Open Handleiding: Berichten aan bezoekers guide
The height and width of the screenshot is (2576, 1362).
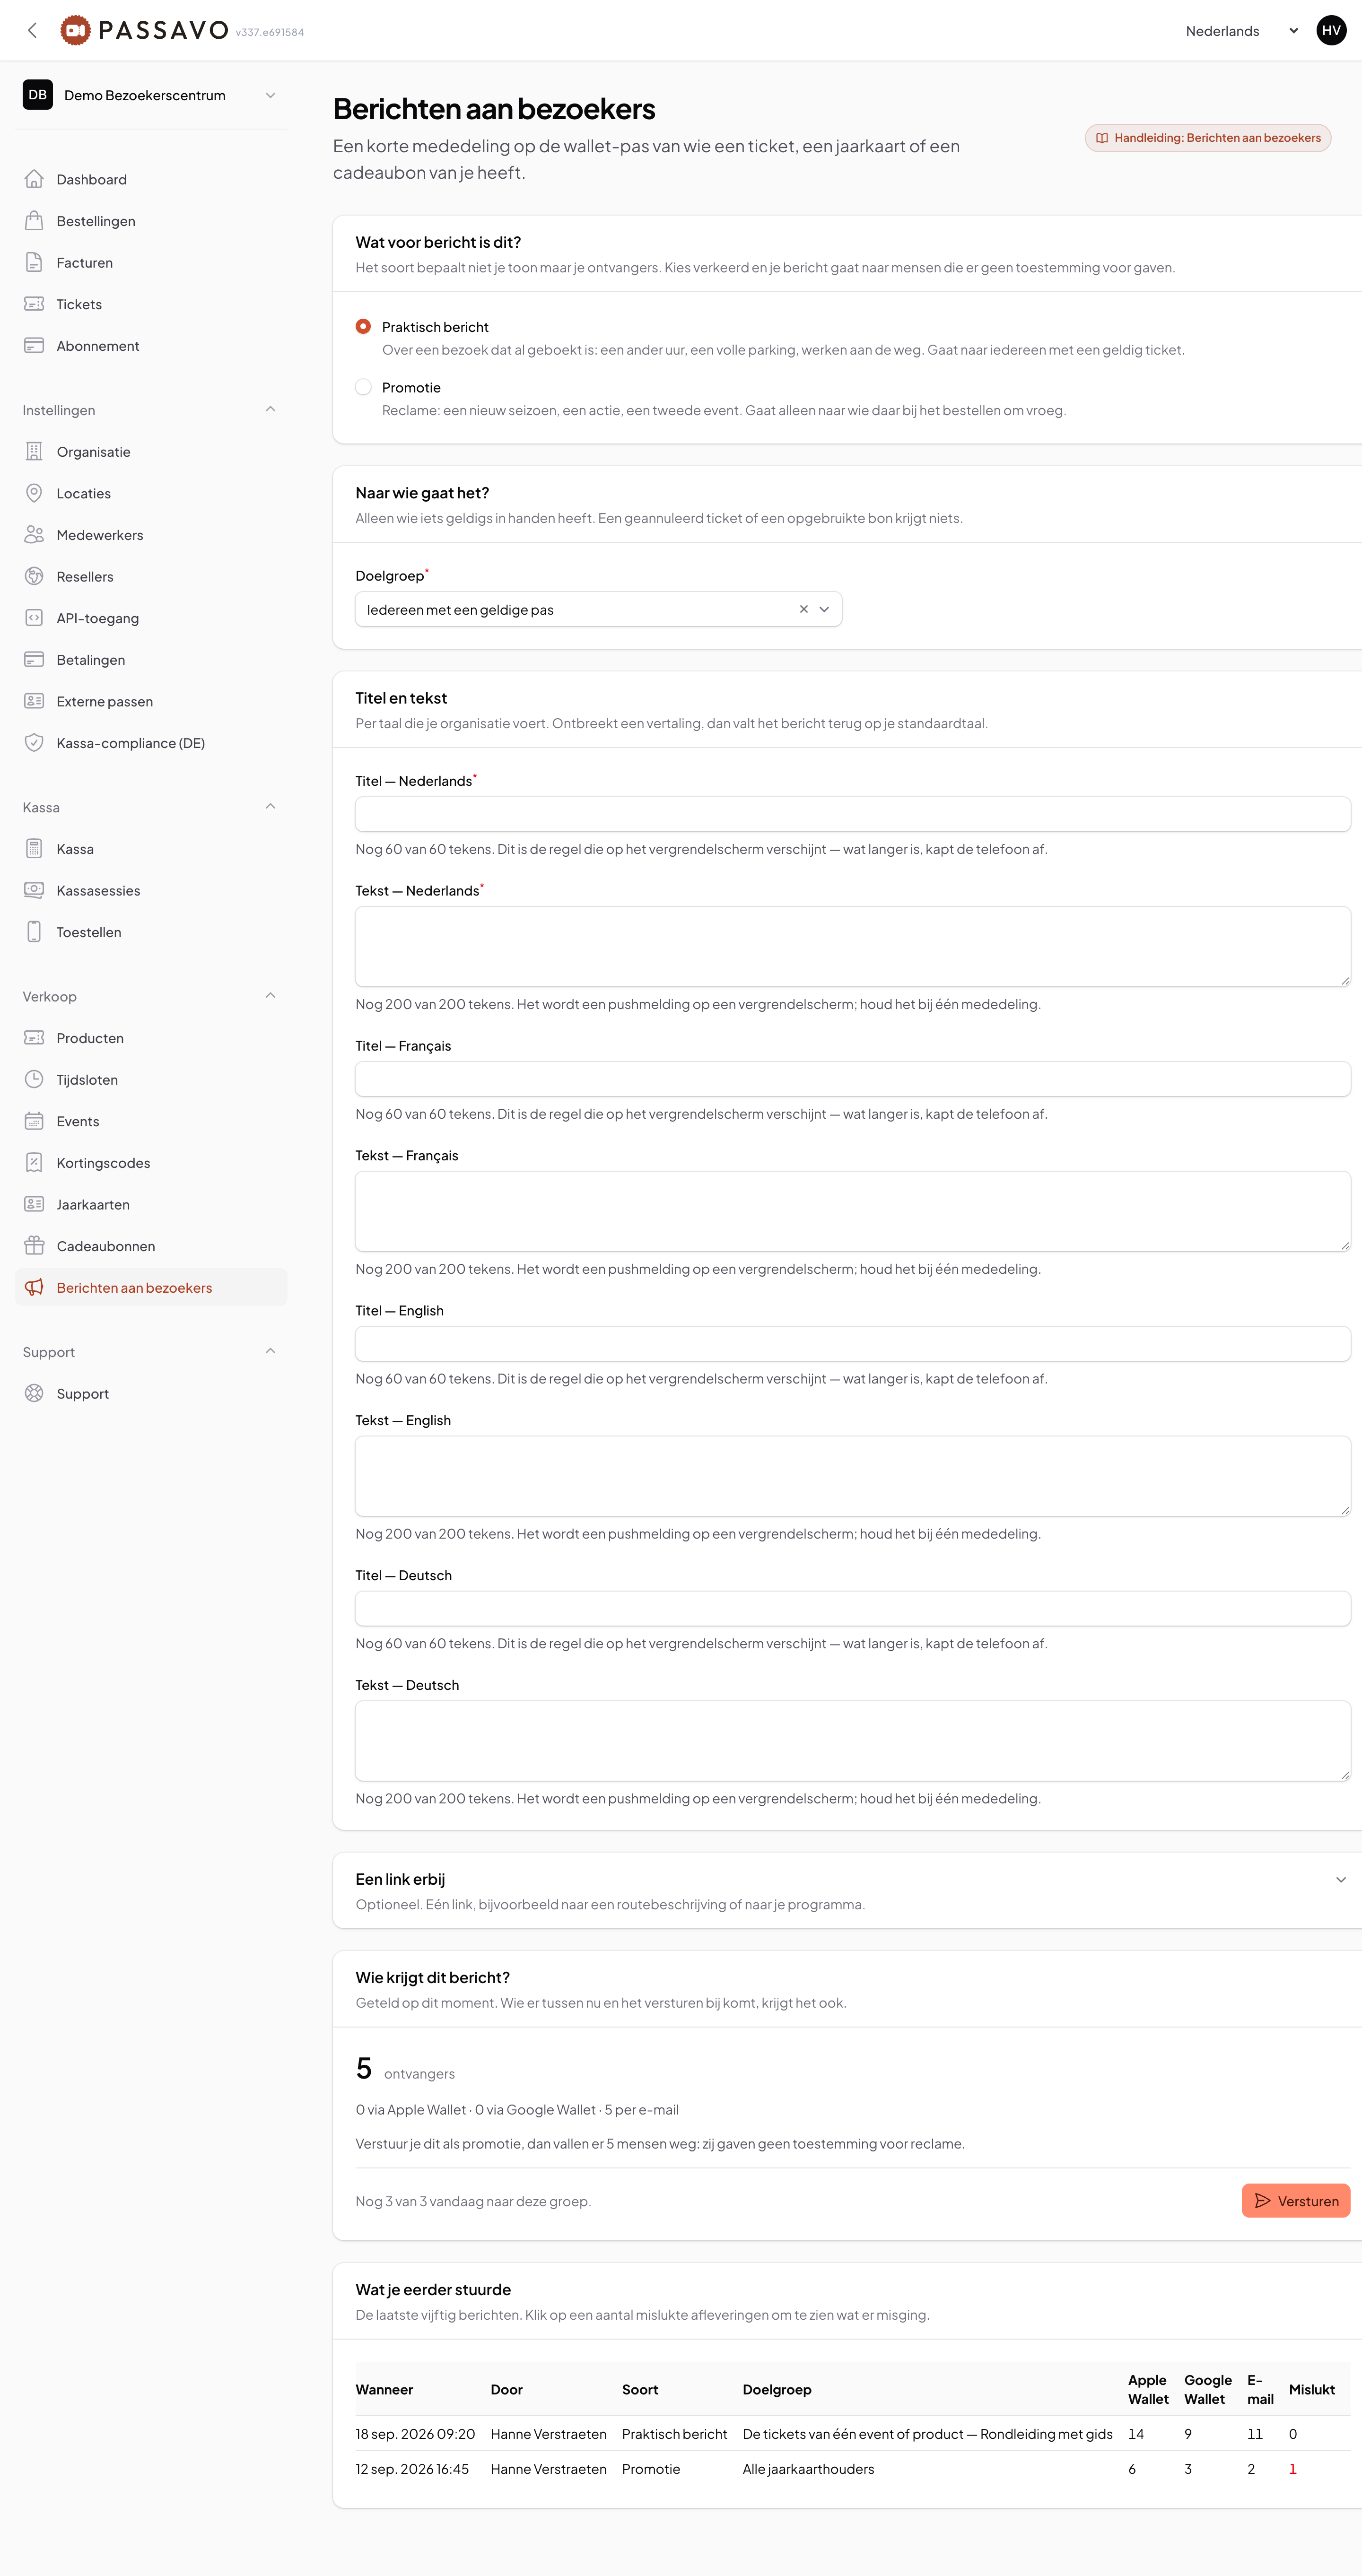[1207, 138]
